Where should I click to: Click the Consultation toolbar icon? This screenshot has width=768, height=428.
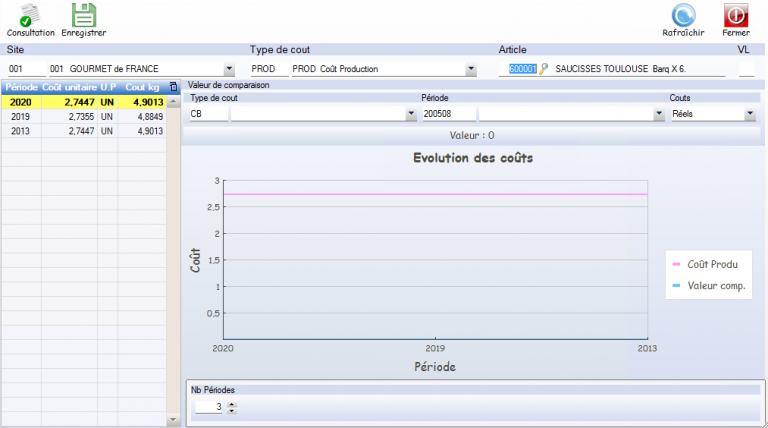coord(23,15)
